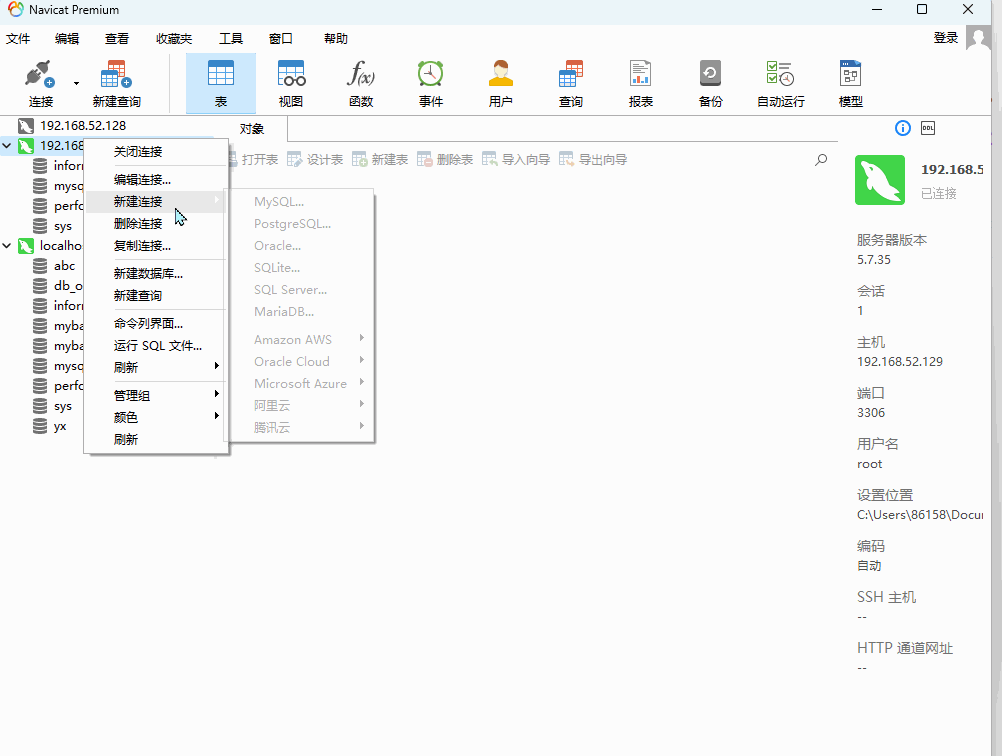Expand the Amazon AWS submenu
The height and width of the screenshot is (756, 1002).
302,340
